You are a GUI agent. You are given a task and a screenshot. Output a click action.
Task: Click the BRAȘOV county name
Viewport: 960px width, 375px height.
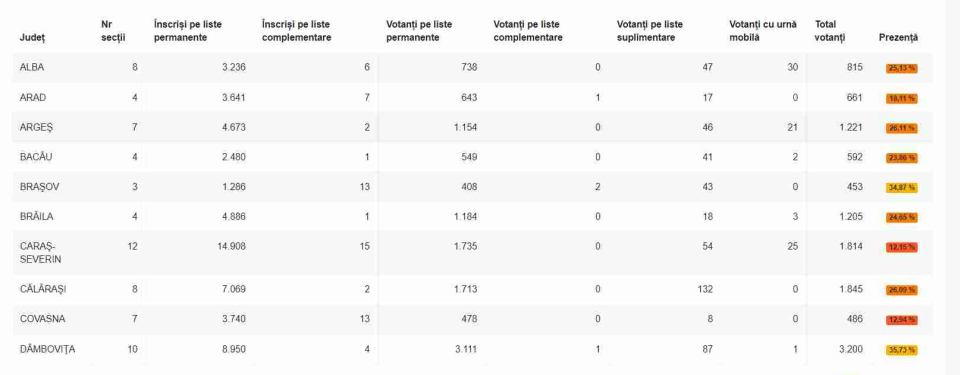(39, 187)
